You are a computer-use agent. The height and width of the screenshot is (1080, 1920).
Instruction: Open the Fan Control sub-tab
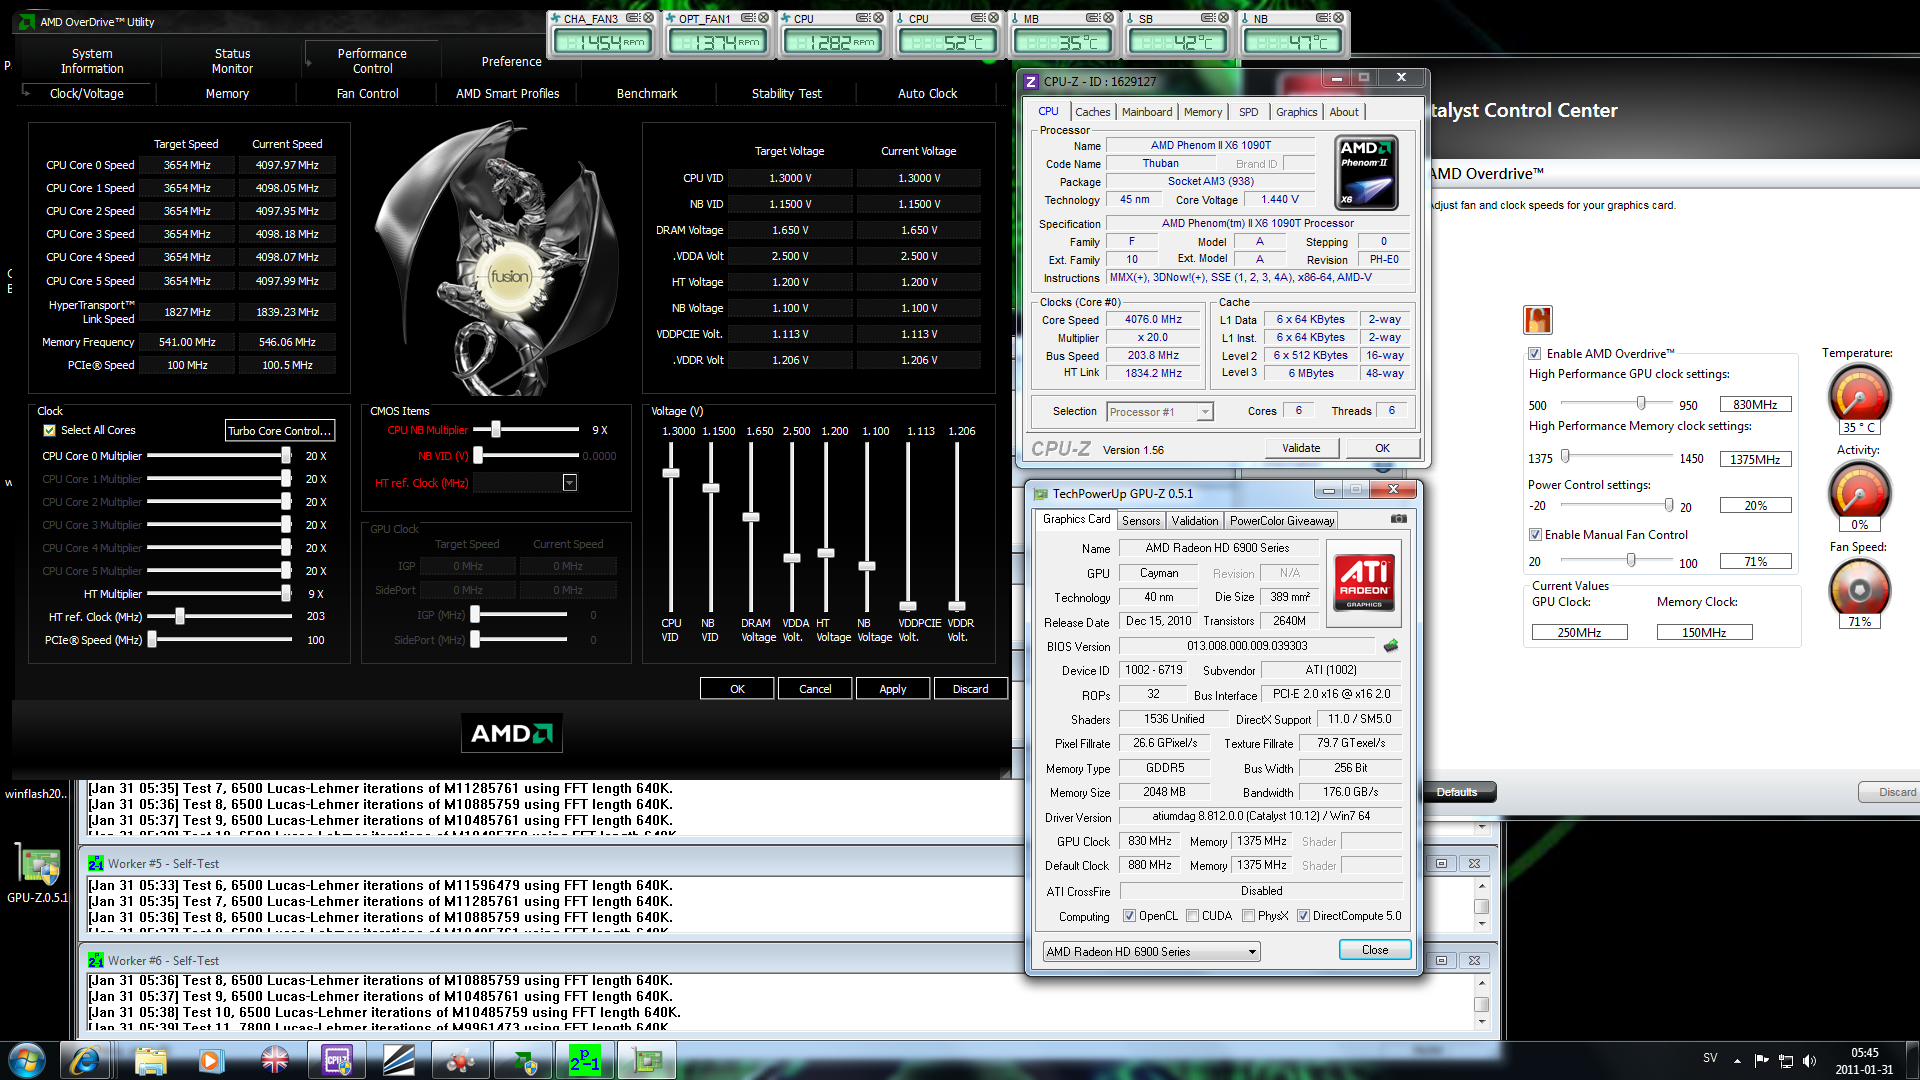367,94
